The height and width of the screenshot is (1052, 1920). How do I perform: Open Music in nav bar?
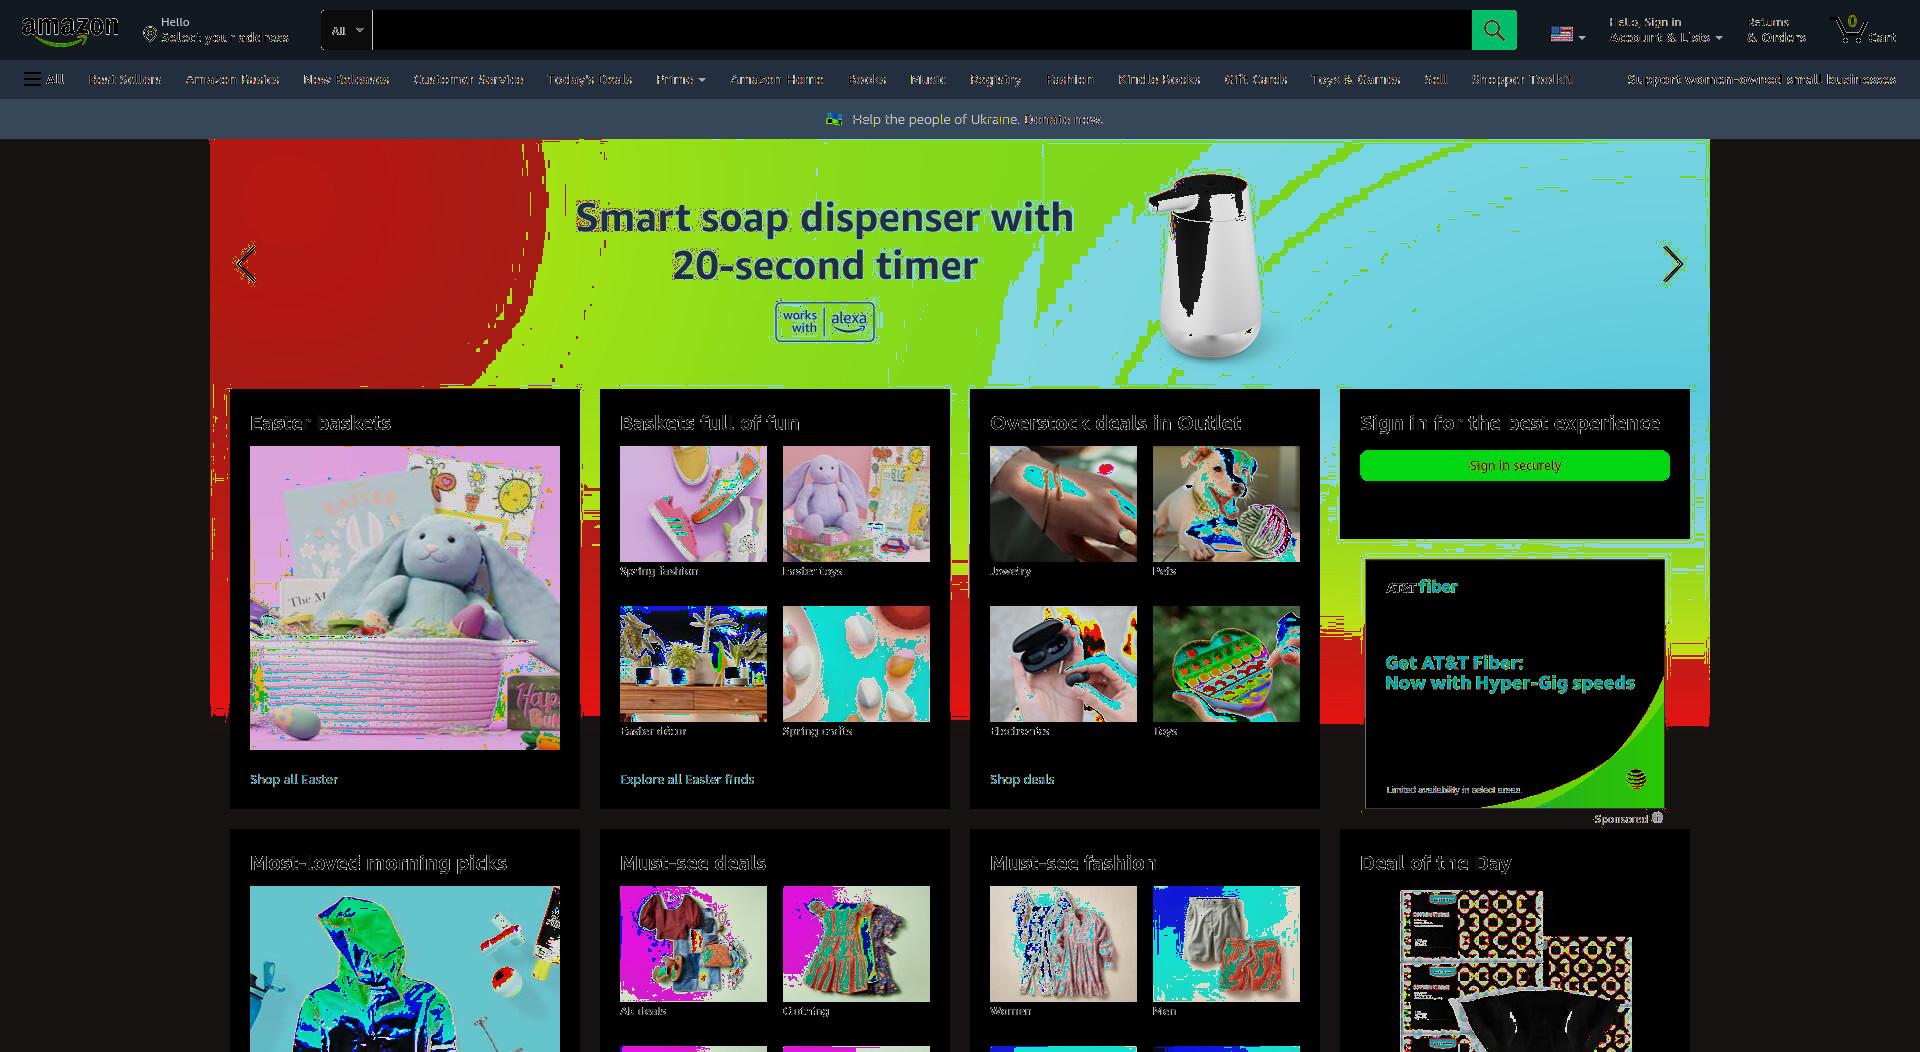tap(928, 79)
